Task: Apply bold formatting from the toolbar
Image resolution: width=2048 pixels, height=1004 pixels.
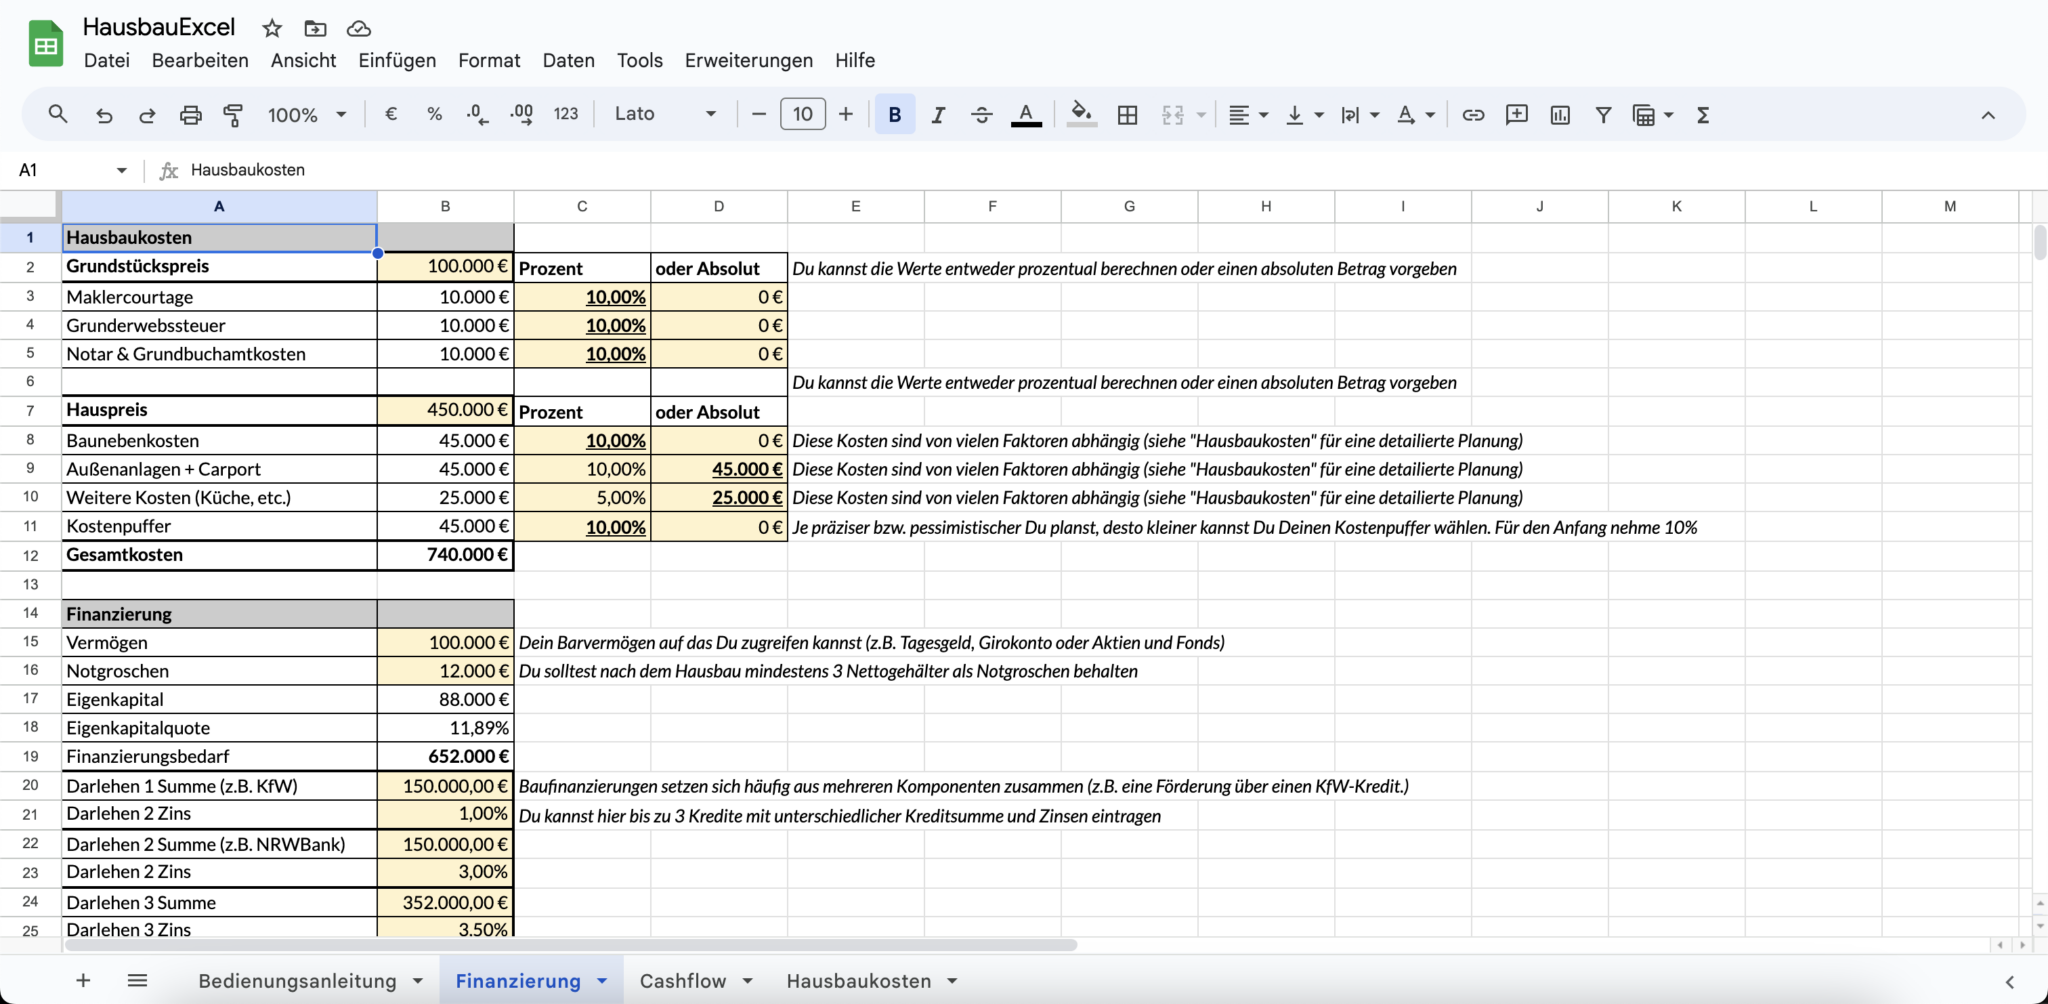Action: pos(893,114)
